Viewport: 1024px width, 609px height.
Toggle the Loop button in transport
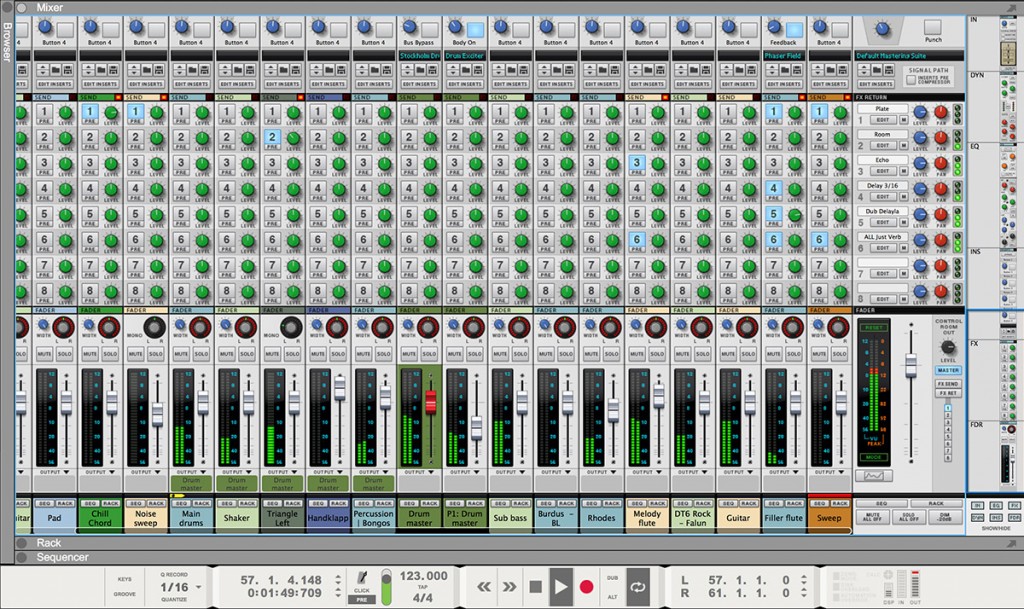637,587
